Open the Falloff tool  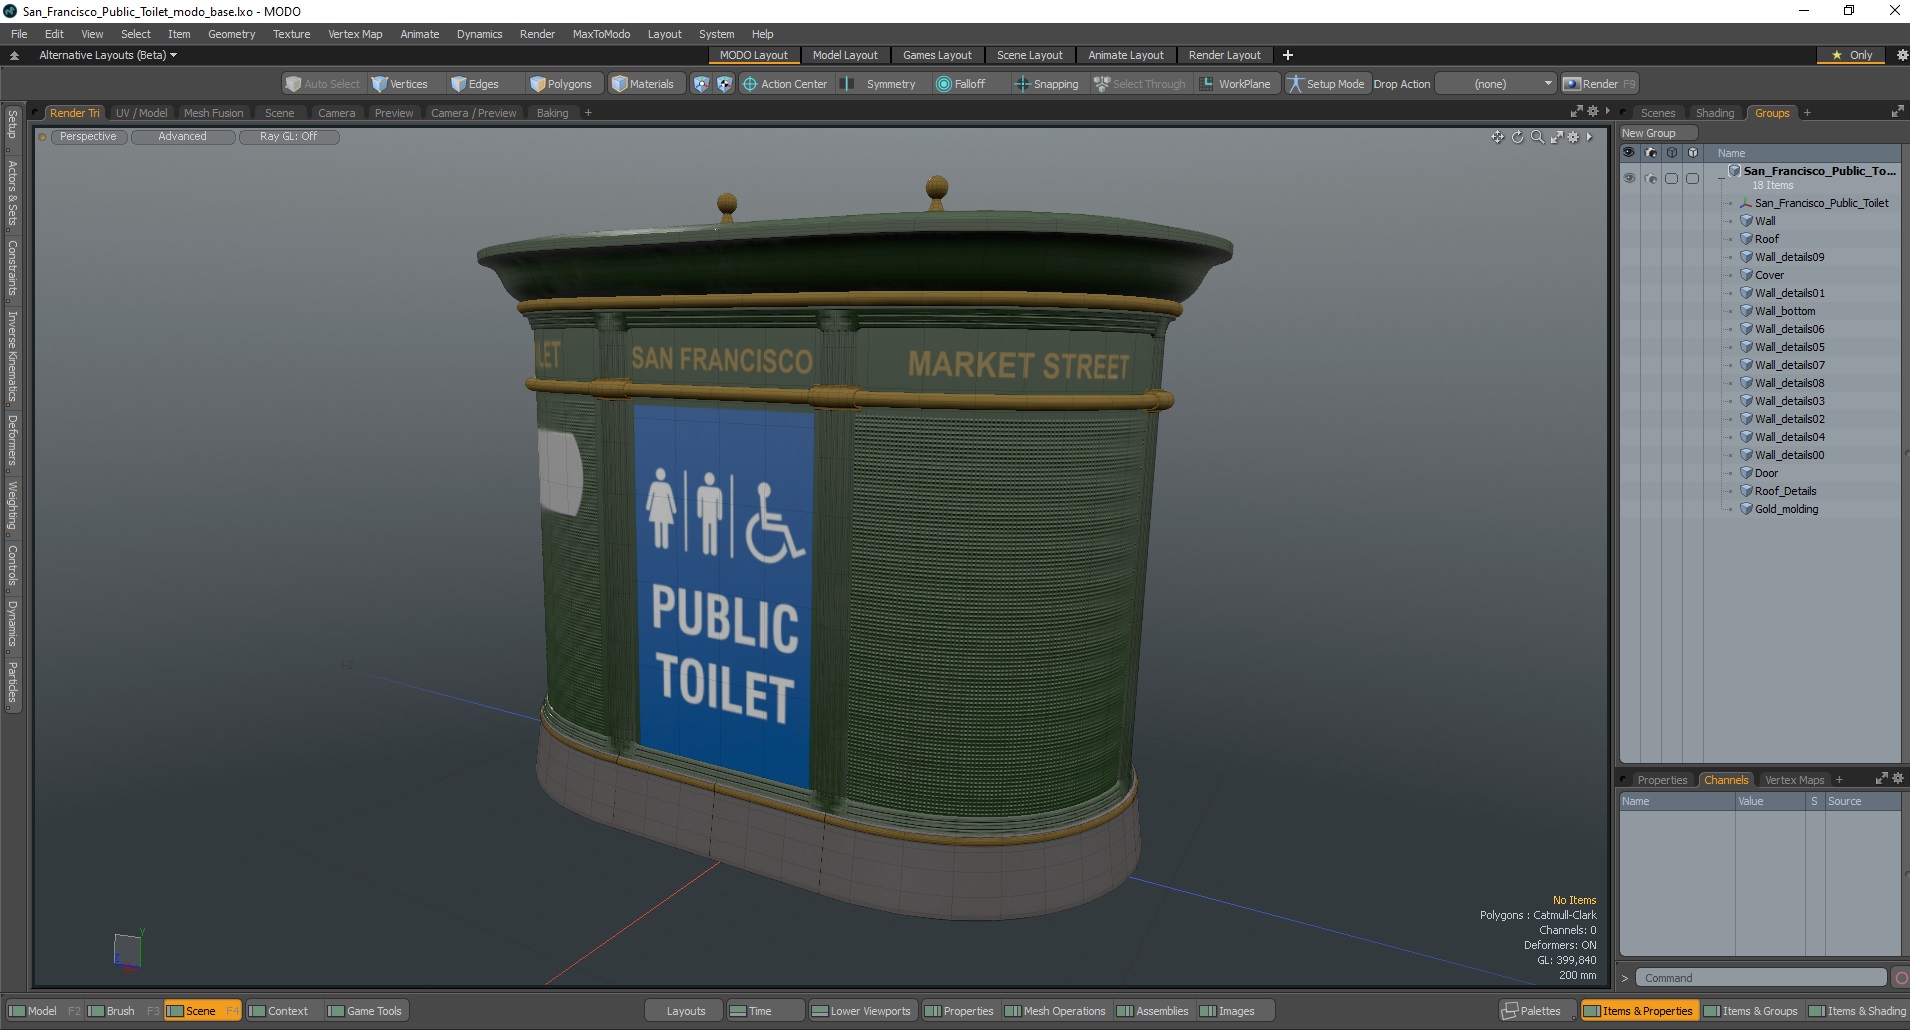pos(961,84)
